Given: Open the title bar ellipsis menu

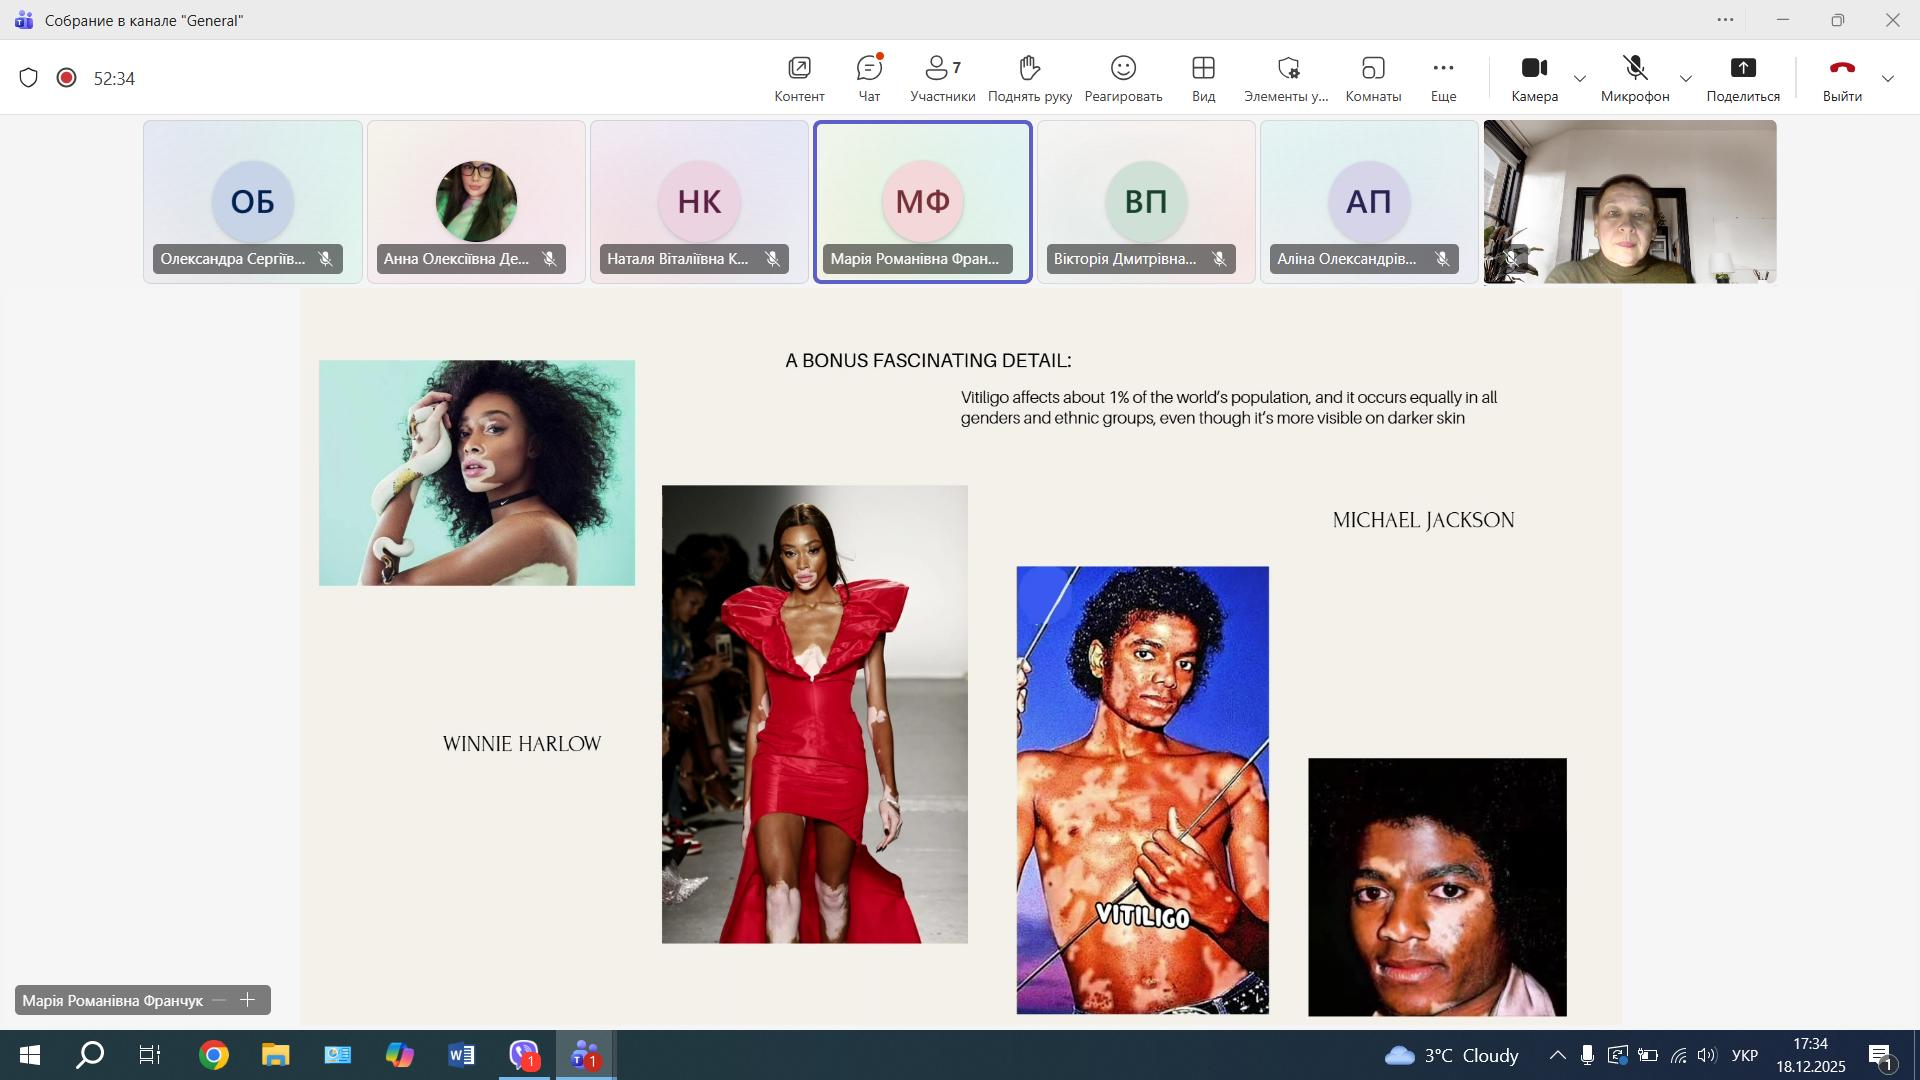Looking at the screenshot, I should pyautogui.click(x=1725, y=20).
